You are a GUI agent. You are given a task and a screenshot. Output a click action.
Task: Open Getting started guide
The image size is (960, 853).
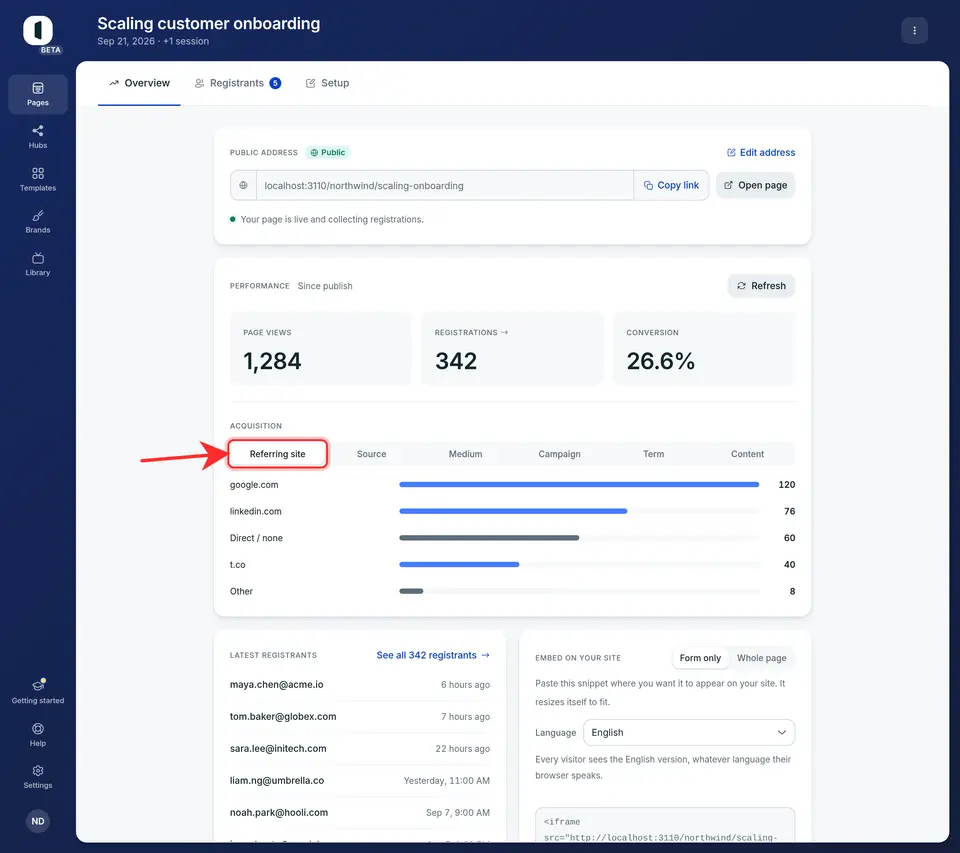[38, 691]
